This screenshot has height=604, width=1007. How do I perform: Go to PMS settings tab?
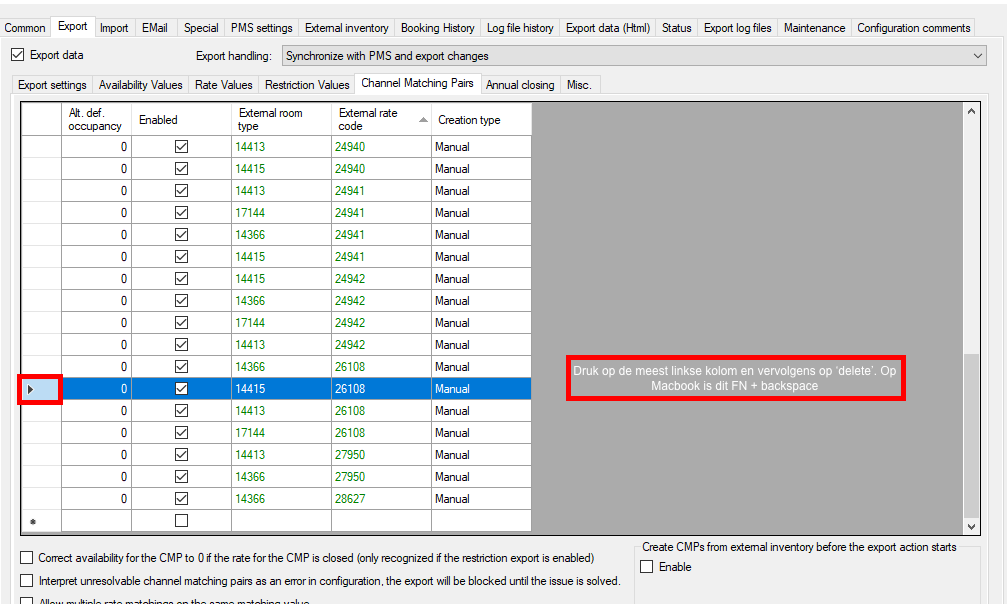pyautogui.click(x=261, y=28)
